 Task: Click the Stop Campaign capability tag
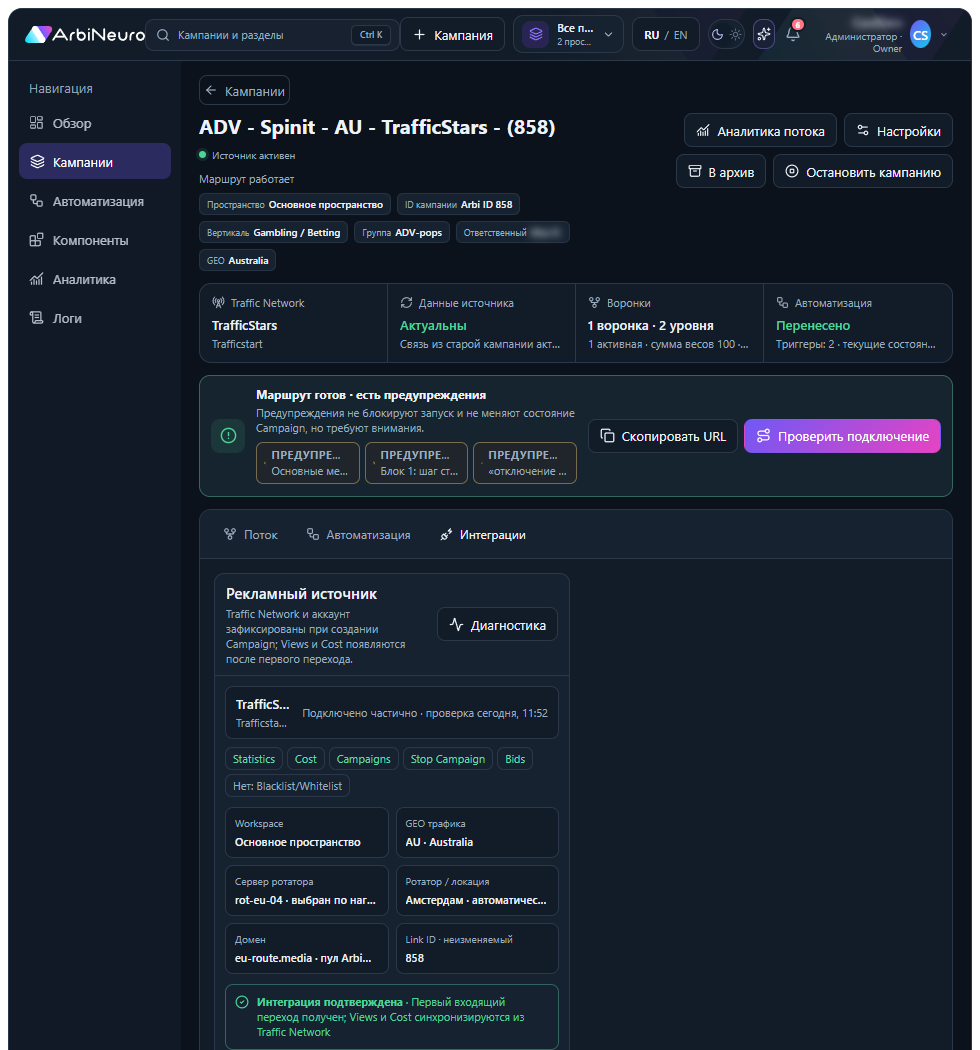448,759
